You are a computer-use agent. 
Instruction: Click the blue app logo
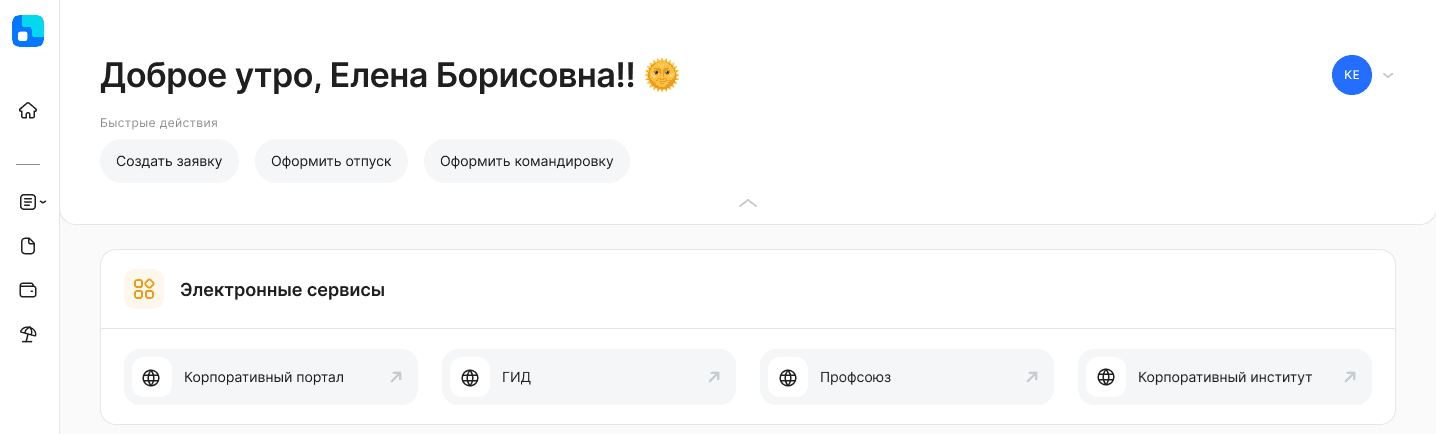pos(28,31)
